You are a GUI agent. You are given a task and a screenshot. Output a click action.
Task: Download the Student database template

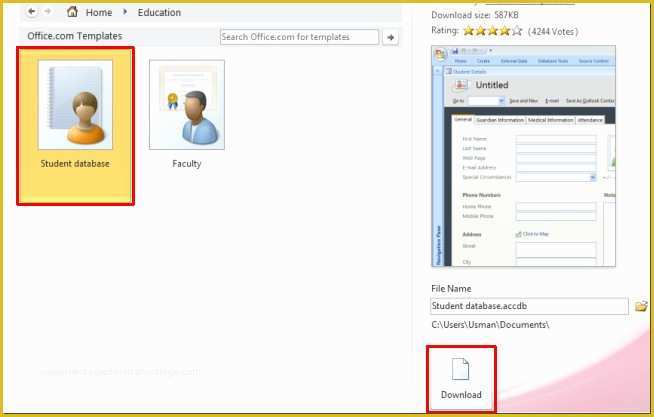click(461, 379)
